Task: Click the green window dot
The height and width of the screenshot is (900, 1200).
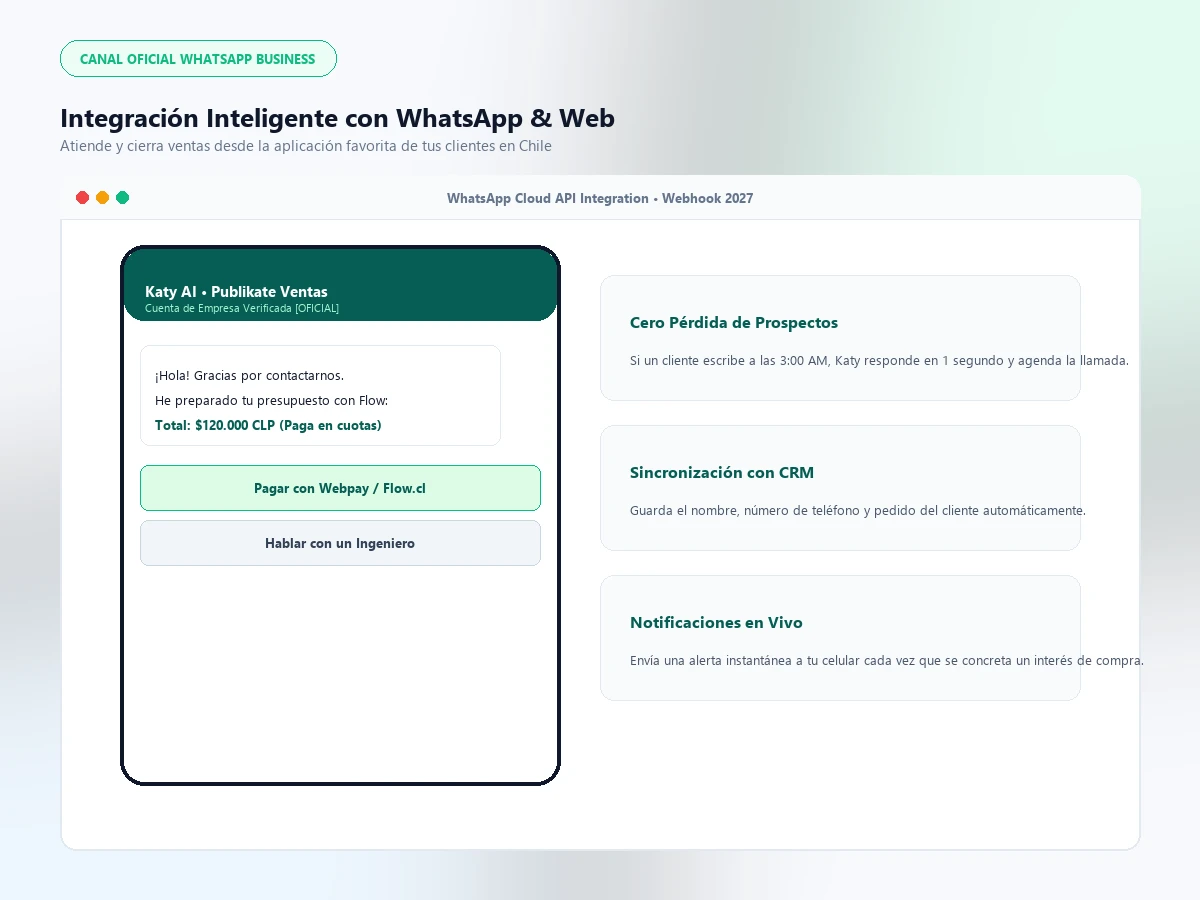Action: (123, 198)
